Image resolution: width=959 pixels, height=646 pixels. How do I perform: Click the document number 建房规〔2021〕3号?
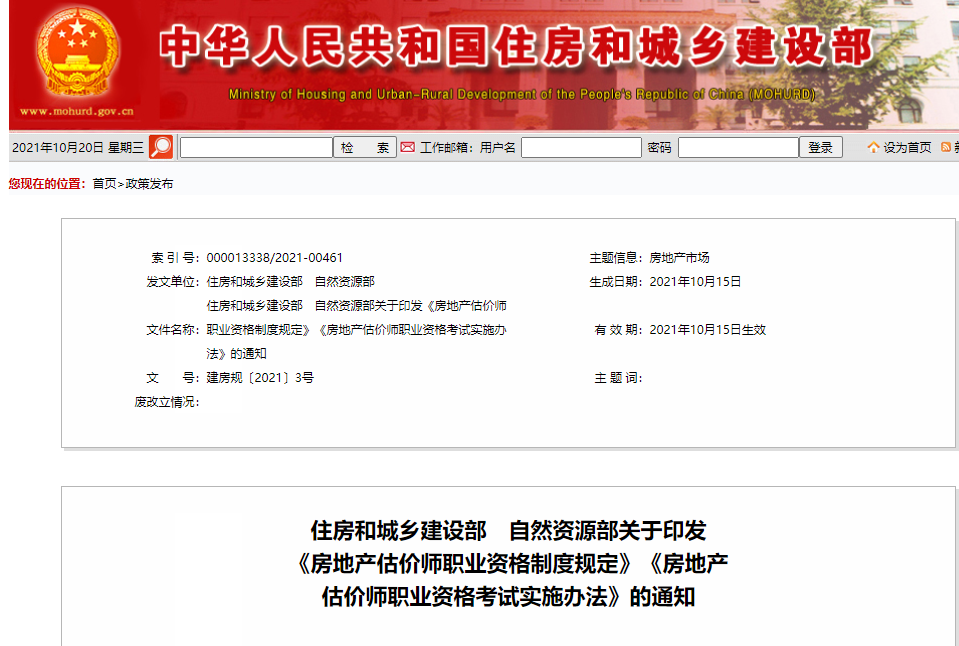260,378
